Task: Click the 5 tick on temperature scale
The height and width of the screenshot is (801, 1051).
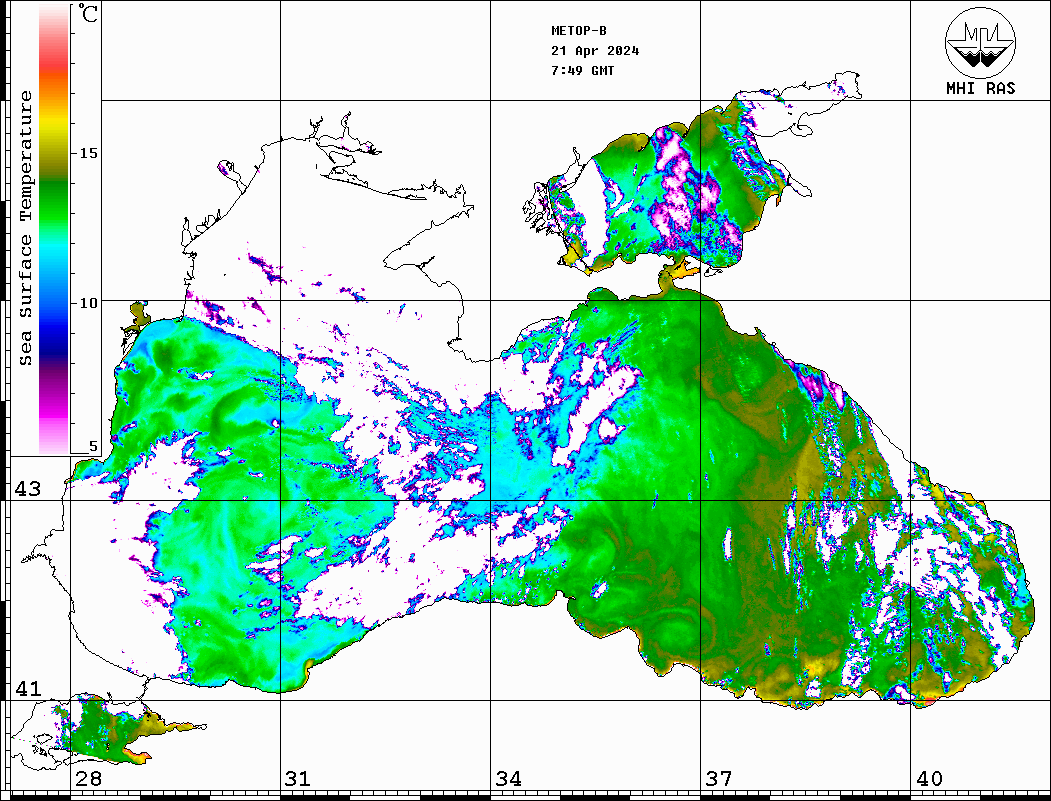Action: (93, 446)
